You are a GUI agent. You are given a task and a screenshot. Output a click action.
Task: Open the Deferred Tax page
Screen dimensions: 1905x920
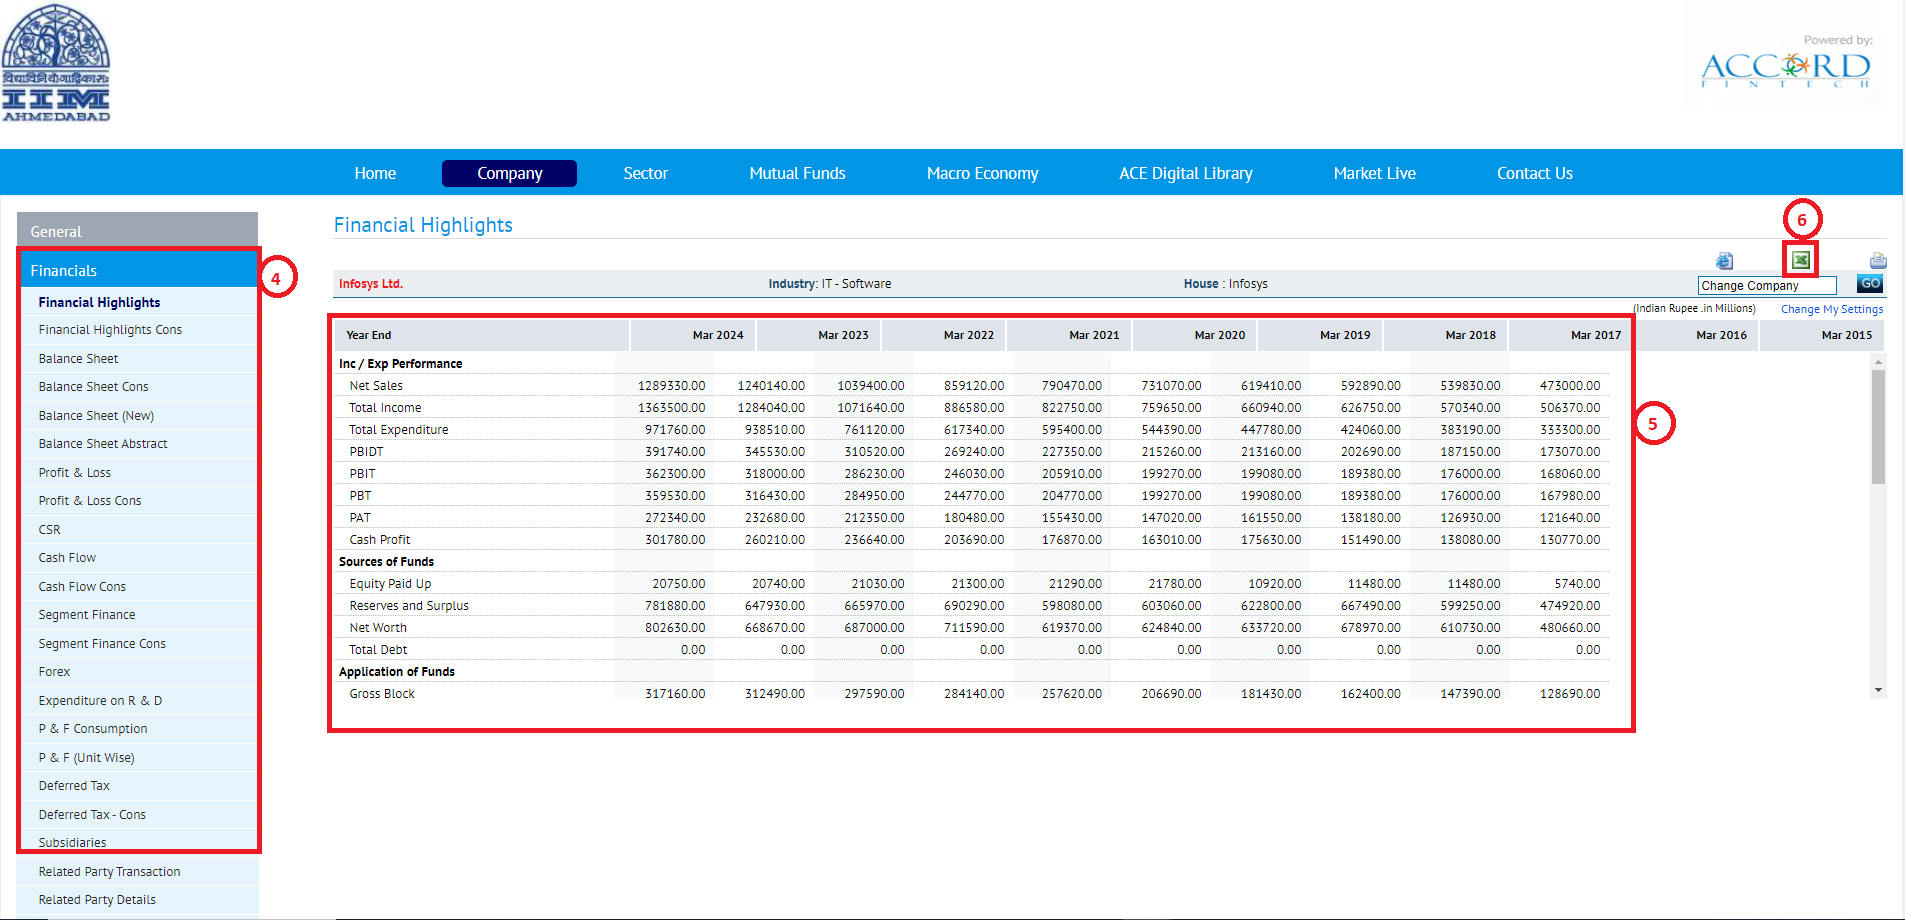pos(74,786)
